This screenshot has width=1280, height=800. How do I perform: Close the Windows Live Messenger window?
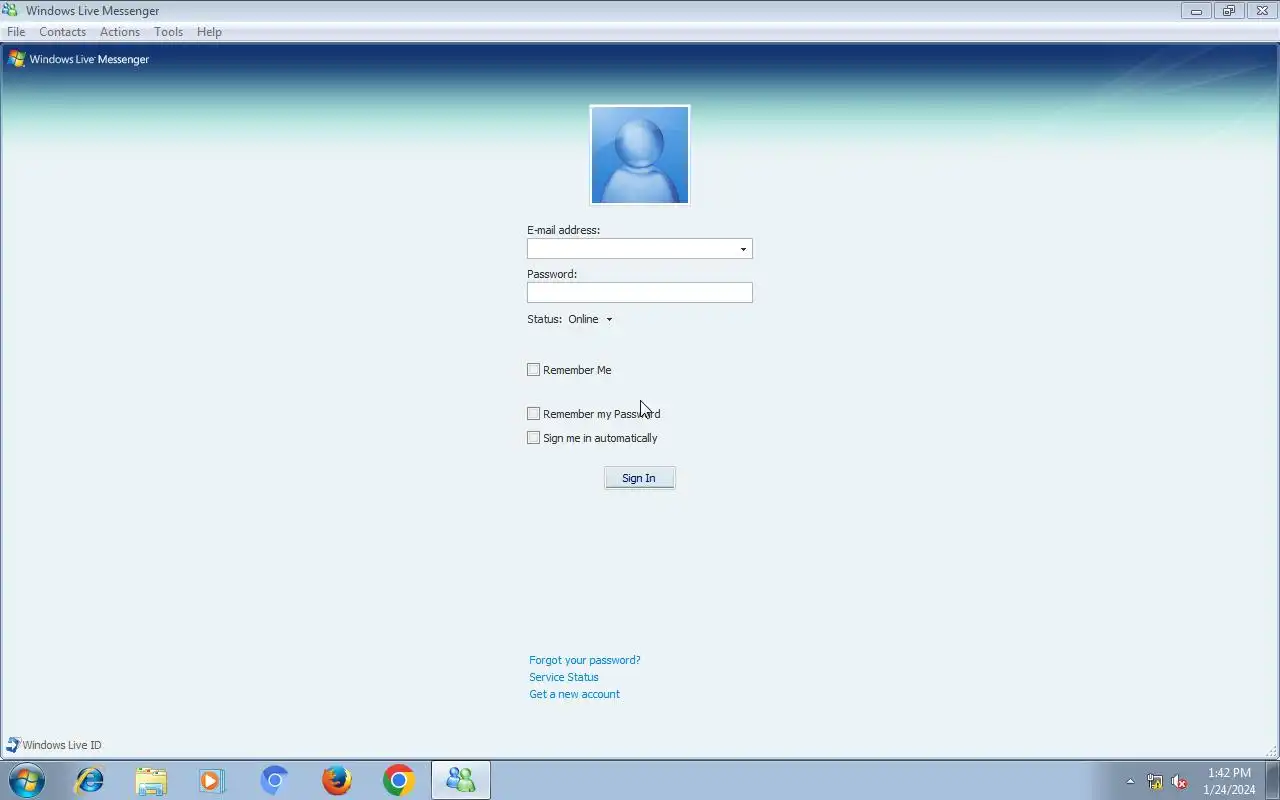1261,11
